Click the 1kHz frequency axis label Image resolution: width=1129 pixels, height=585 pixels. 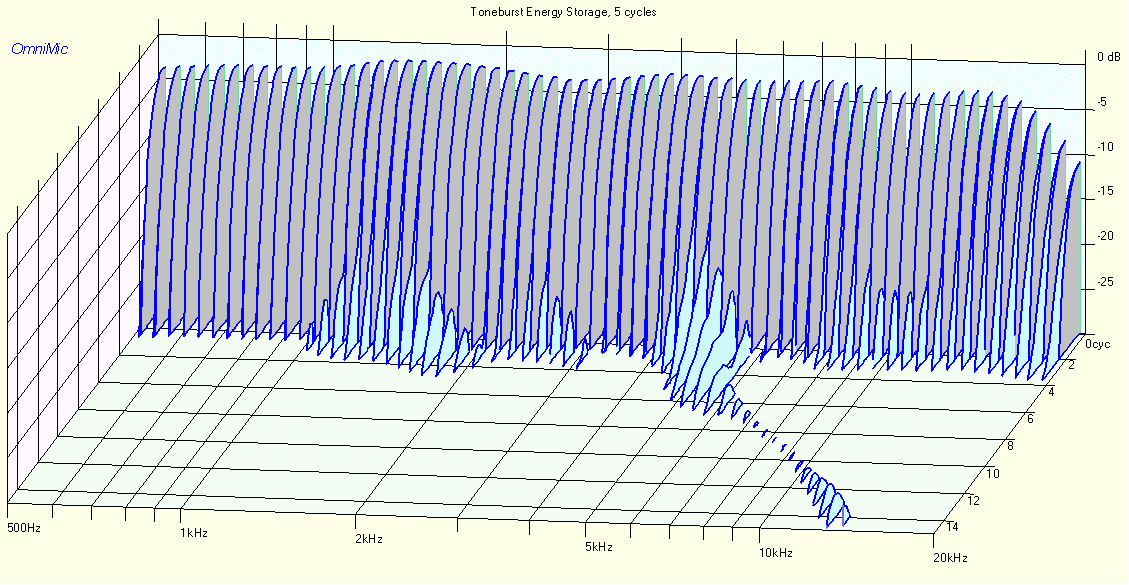tap(194, 533)
